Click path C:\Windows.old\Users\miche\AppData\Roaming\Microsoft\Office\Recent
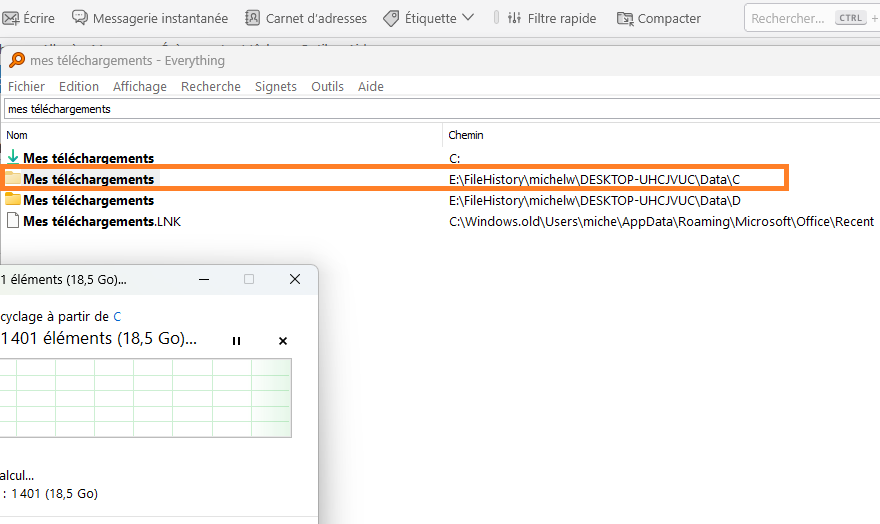Viewport: 880px width, 524px height. 661,222
